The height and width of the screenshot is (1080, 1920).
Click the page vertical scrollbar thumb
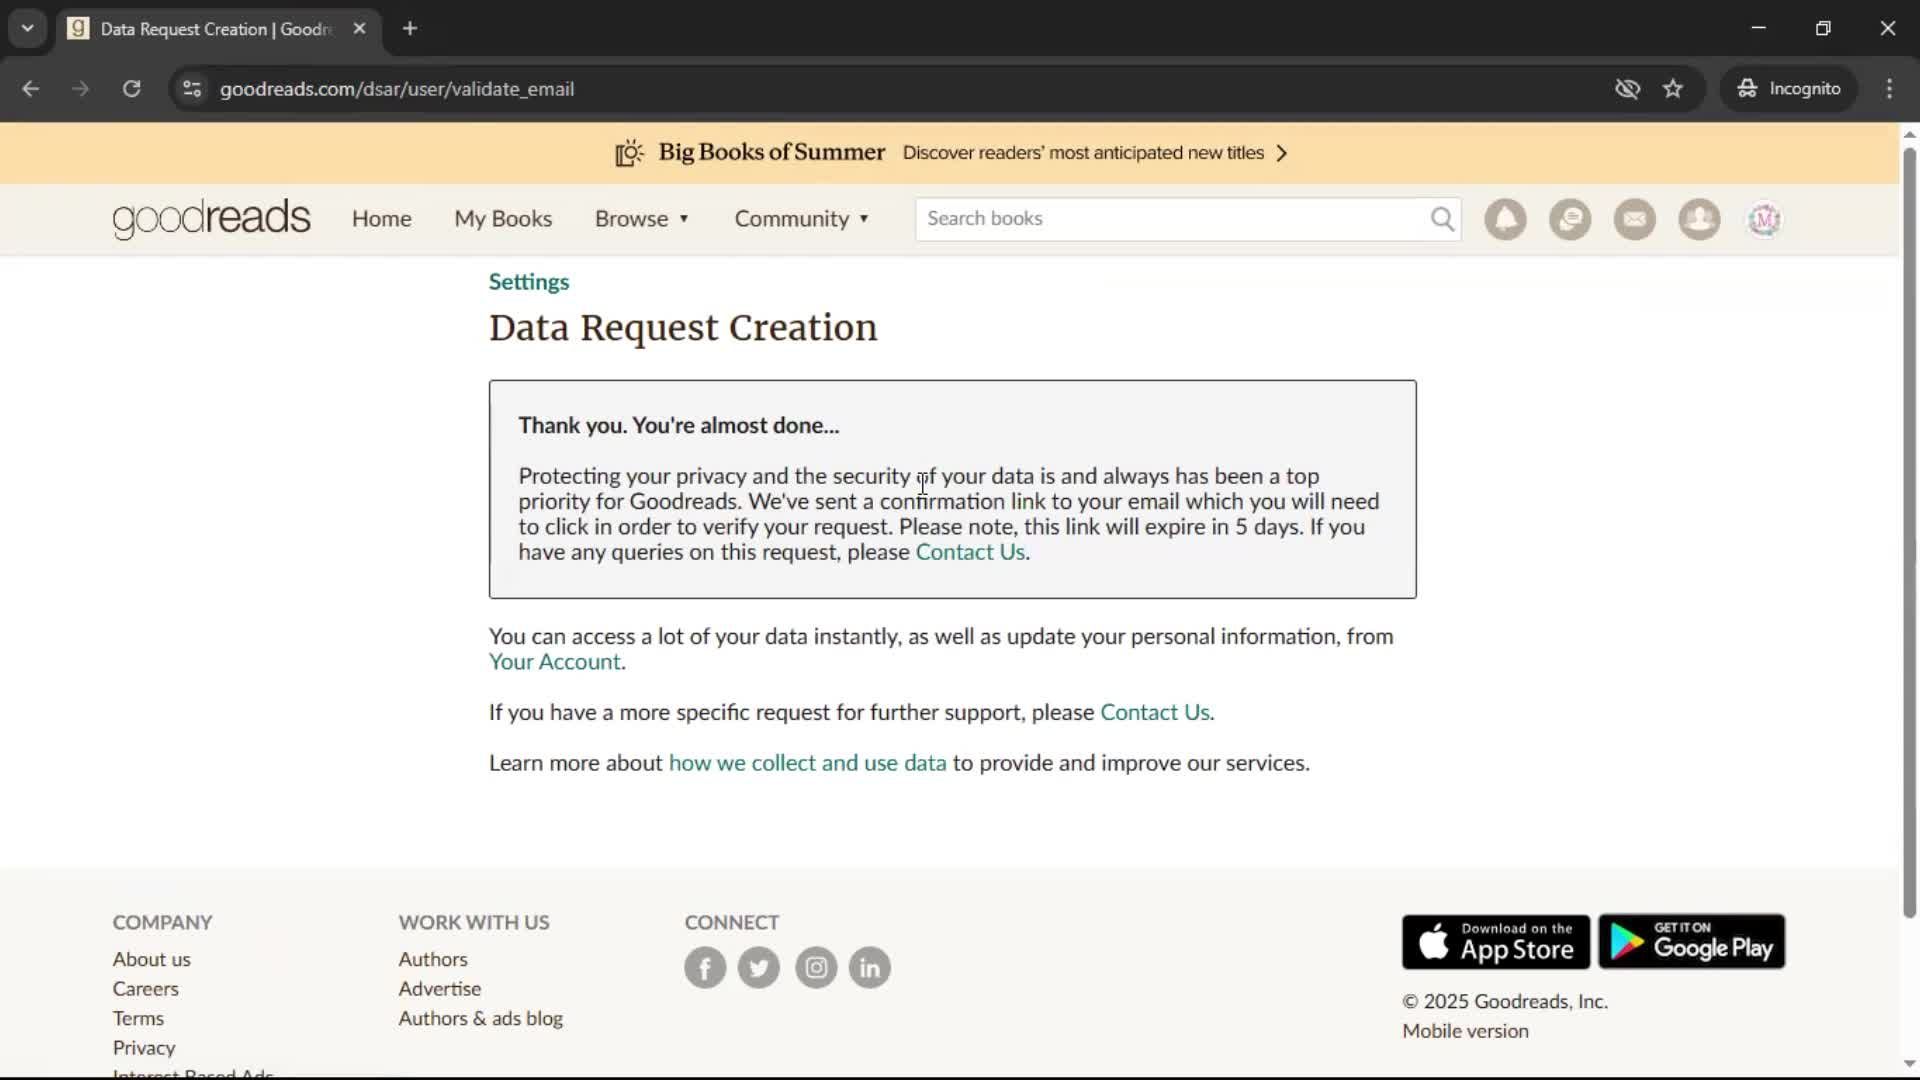pyautogui.click(x=1909, y=532)
